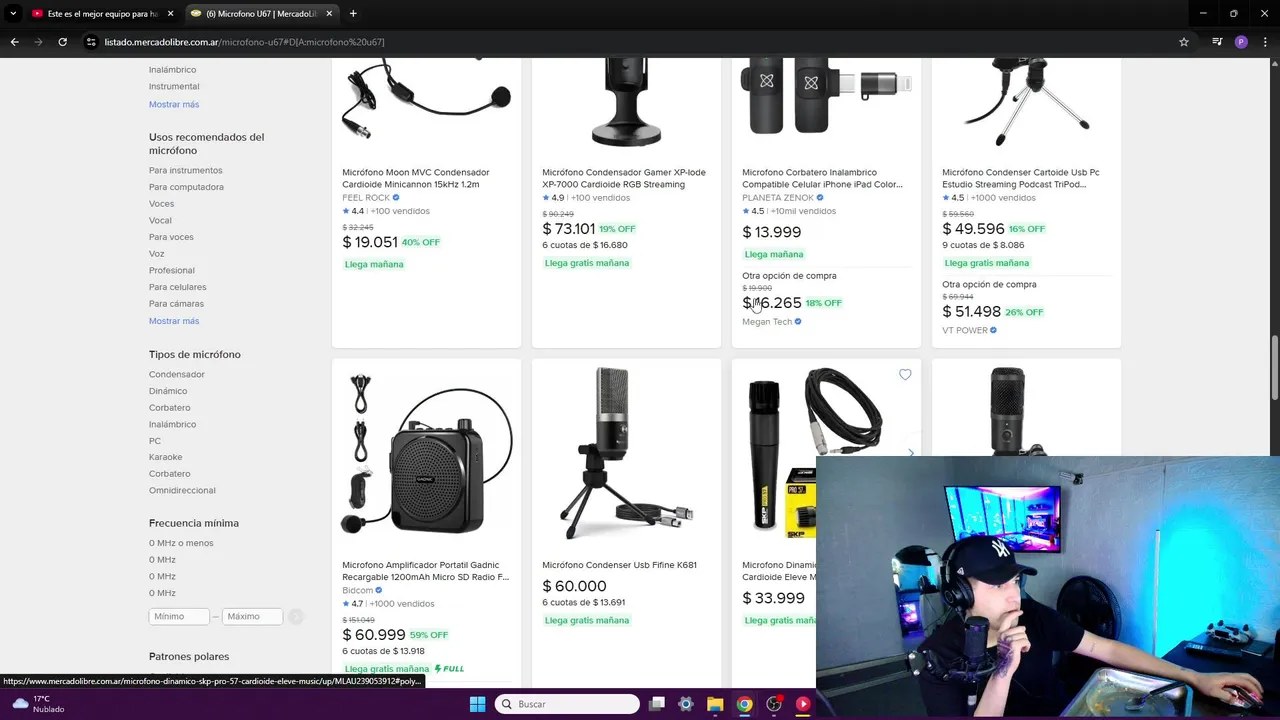Open Micrófono Condenser Usb Fifine K681 listing
The image size is (1280, 720).
coord(619,565)
